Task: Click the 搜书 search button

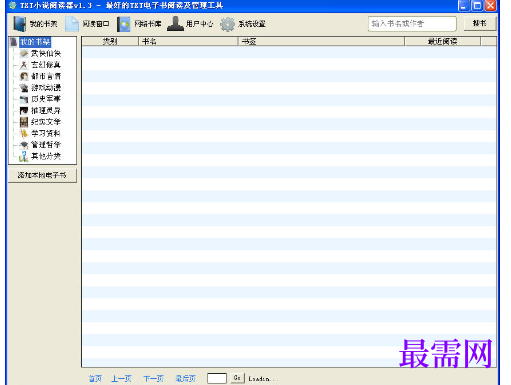Action: click(x=480, y=23)
